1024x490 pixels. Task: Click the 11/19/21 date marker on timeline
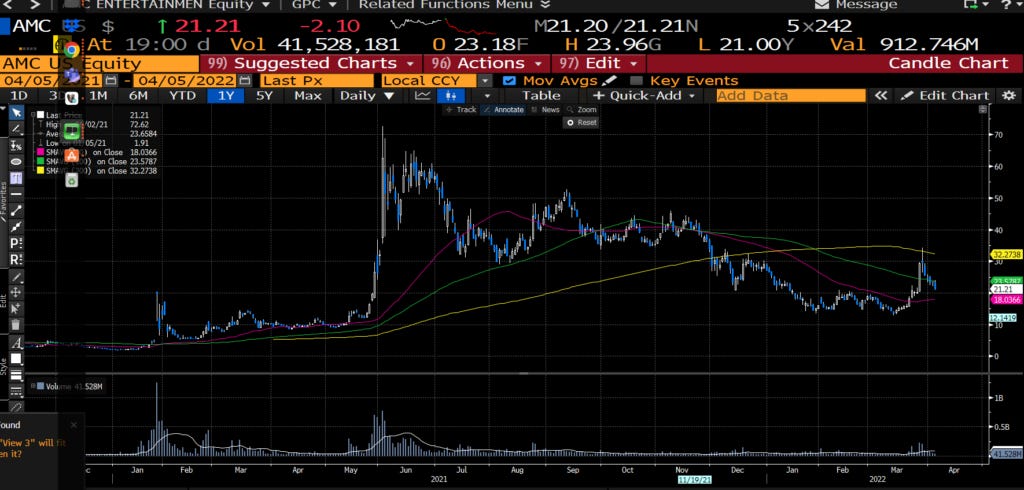click(x=693, y=479)
